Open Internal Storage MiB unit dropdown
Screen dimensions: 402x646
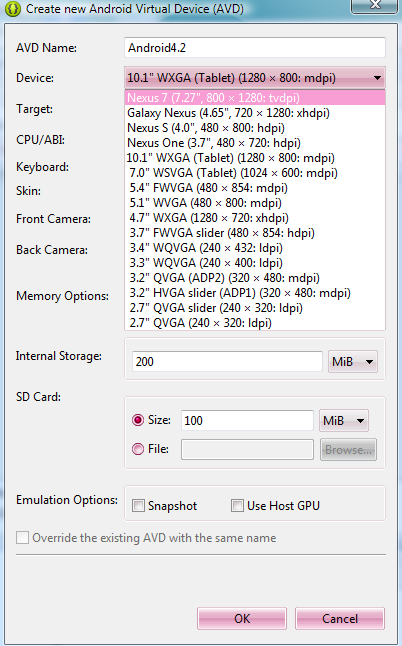pyautogui.click(x=353, y=362)
